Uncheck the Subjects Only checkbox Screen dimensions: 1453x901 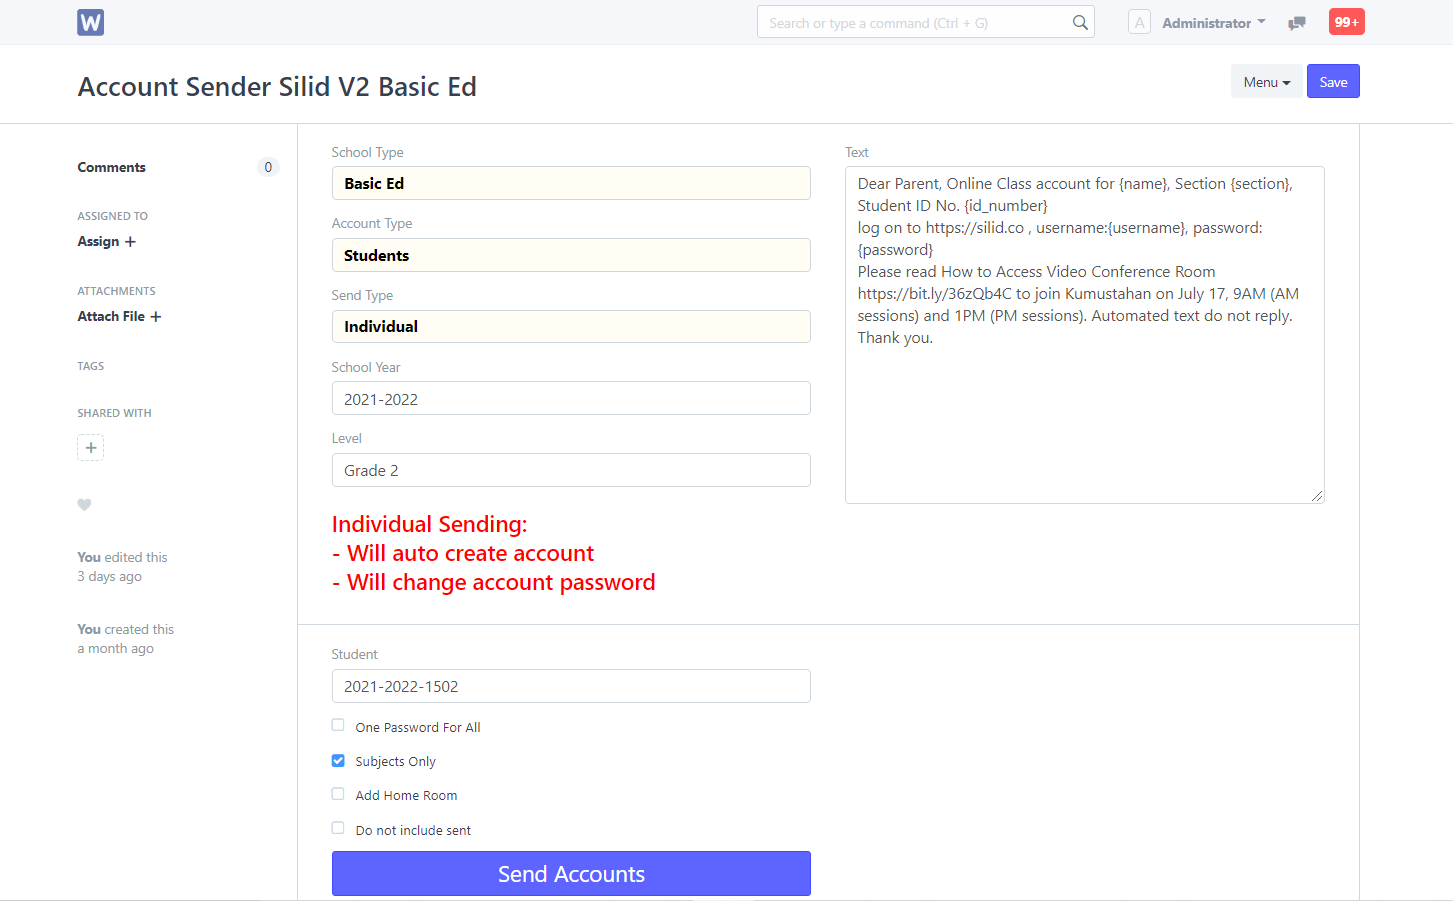click(338, 760)
